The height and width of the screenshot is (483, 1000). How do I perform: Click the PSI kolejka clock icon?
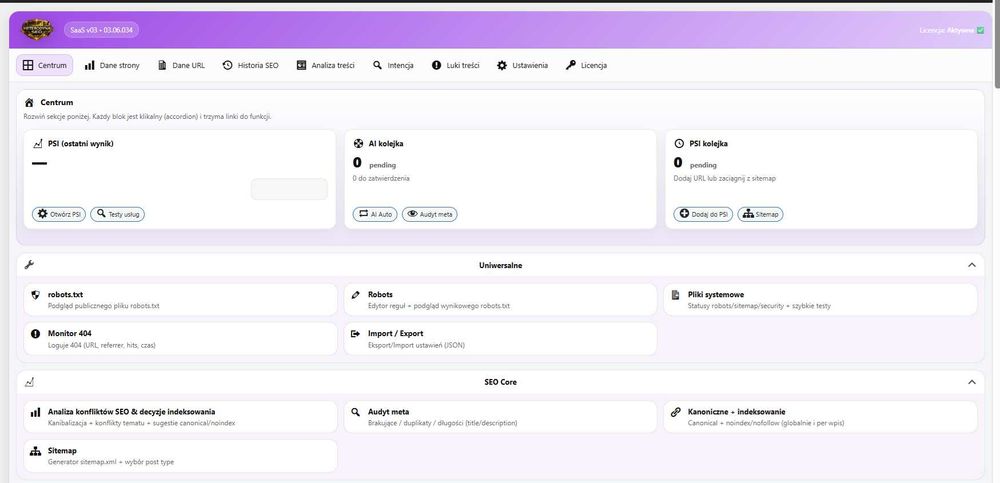[x=679, y=144]
